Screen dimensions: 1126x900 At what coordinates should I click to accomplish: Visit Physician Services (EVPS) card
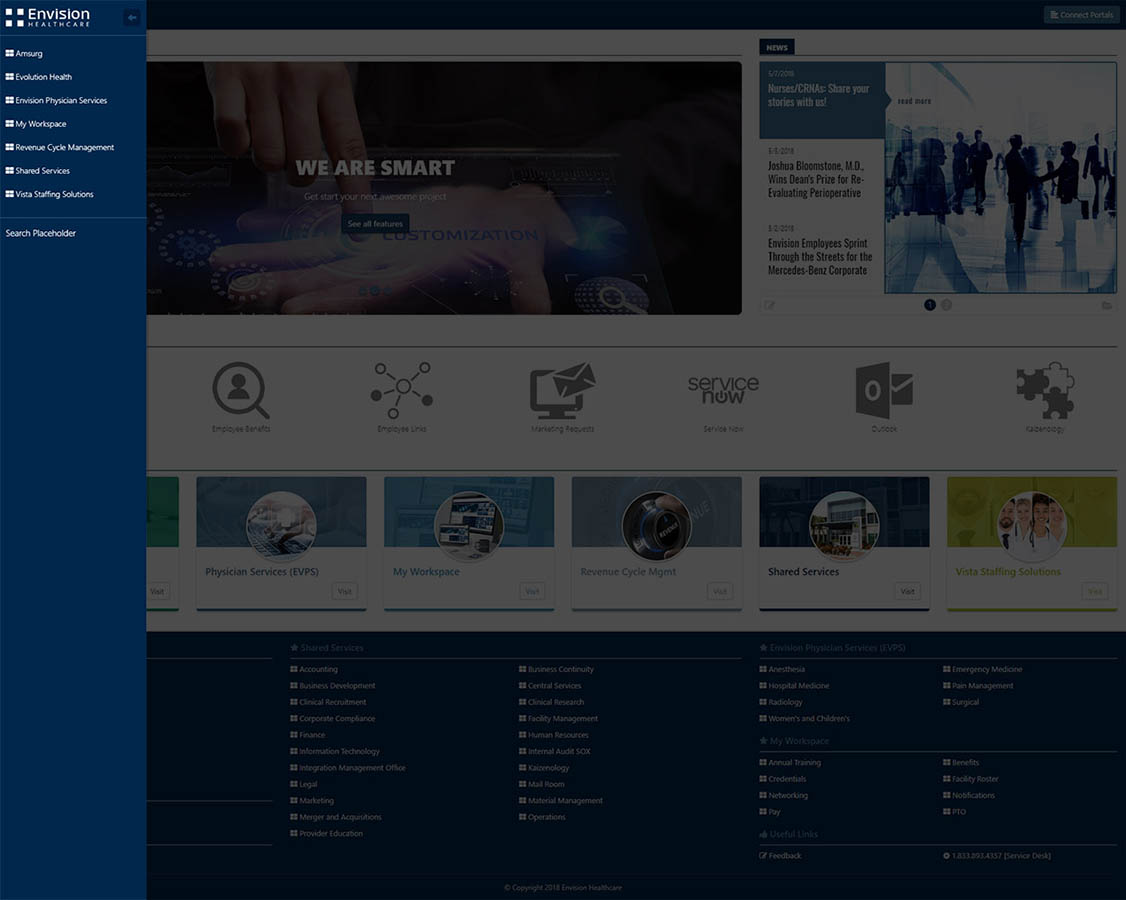[x=345, y=591]
